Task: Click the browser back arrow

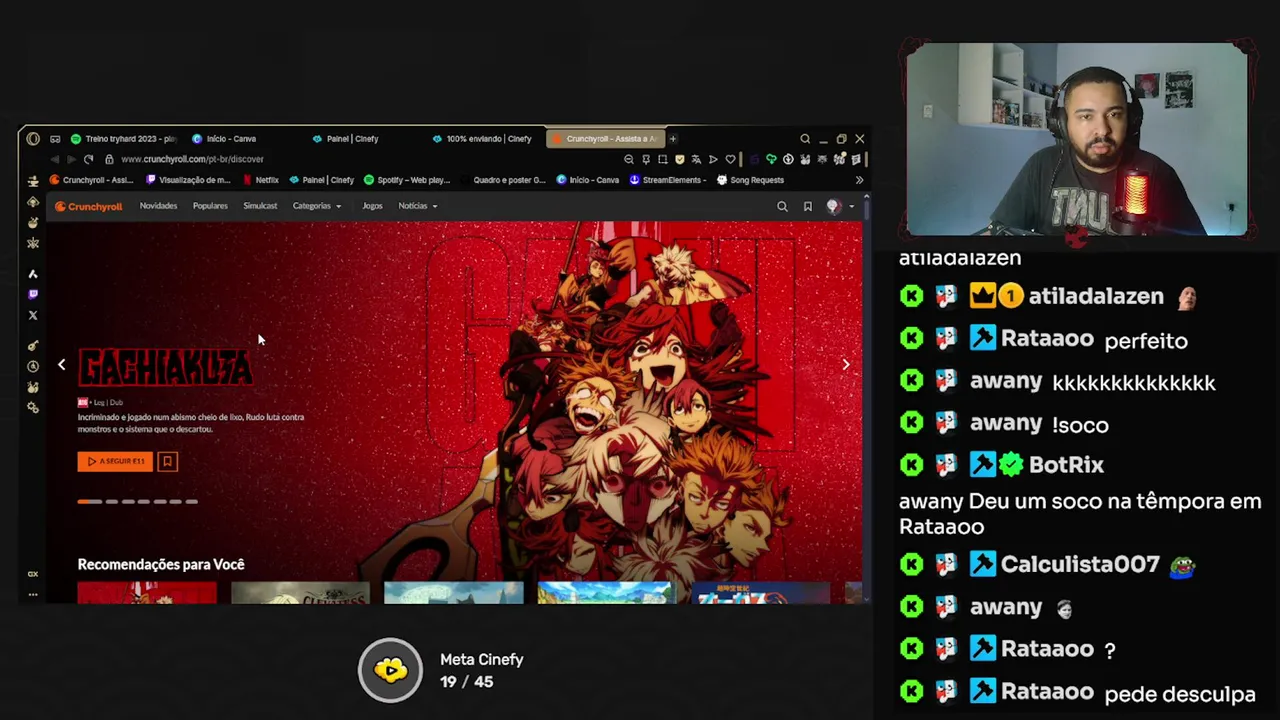Action: [x=54, y=159]
